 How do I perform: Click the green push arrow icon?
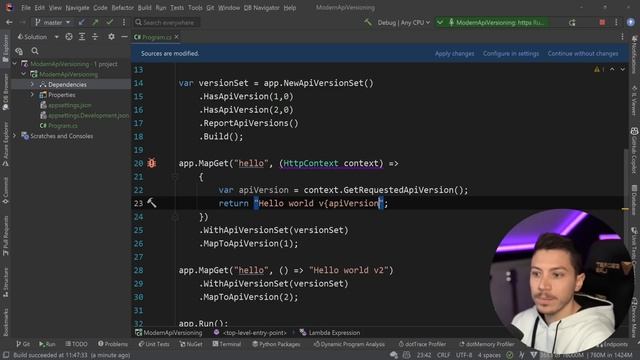click(96, 22)
